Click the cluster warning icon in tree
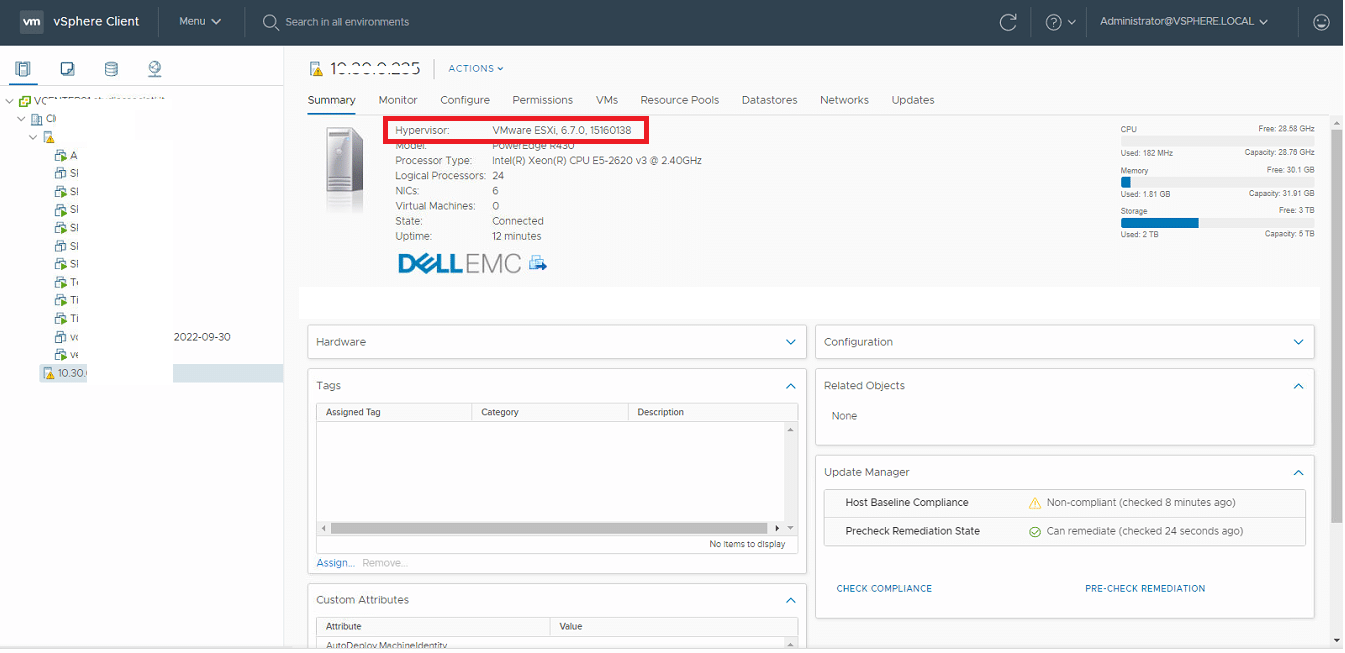Screen dimensions: 1345x653 pyautogui.click(x=48, y=137)
